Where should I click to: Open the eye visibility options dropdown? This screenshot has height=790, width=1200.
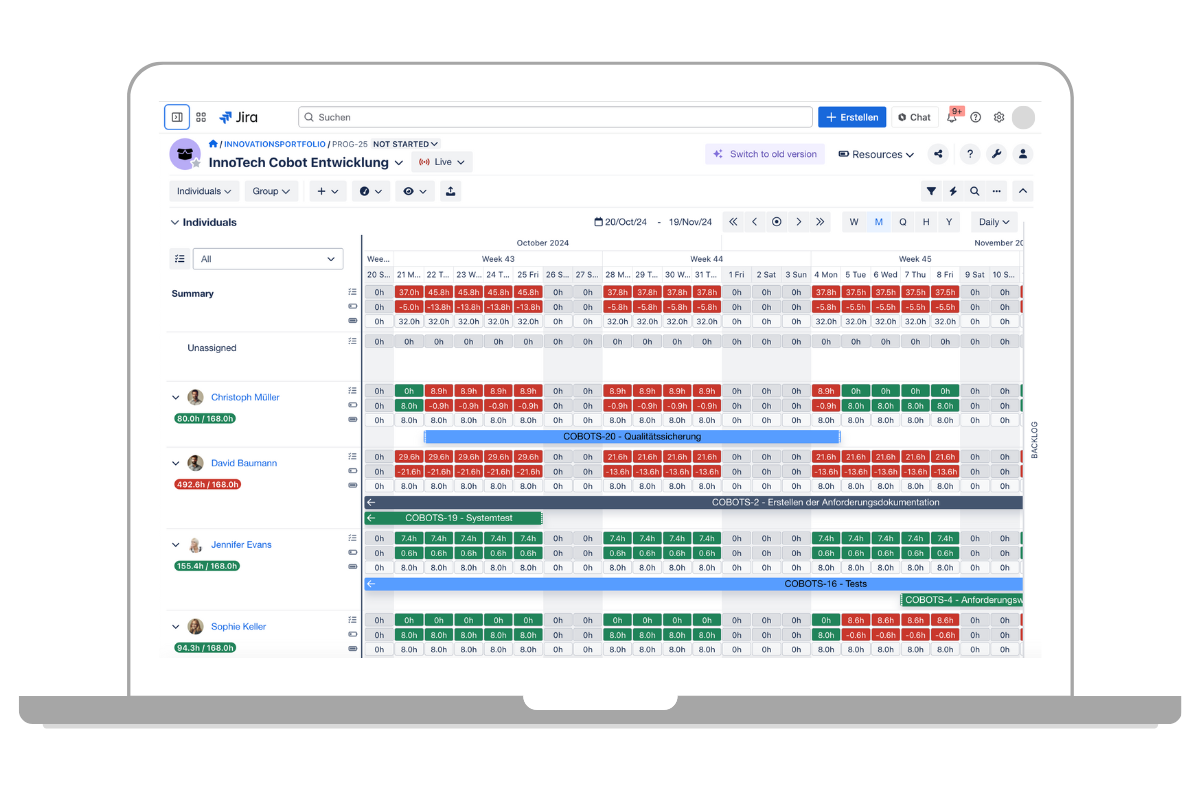pyautogui.click(x=414, y=191)
